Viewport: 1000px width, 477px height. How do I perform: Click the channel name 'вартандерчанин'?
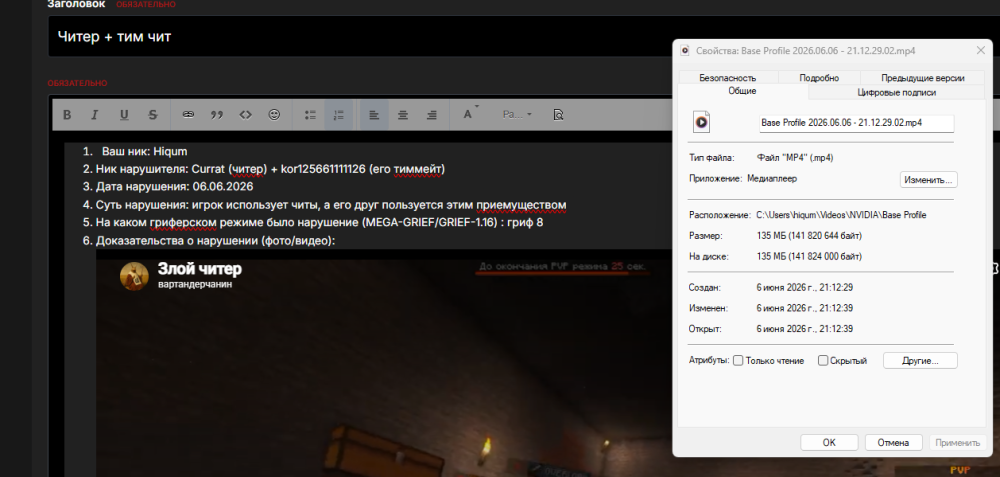tap(195, 284)
